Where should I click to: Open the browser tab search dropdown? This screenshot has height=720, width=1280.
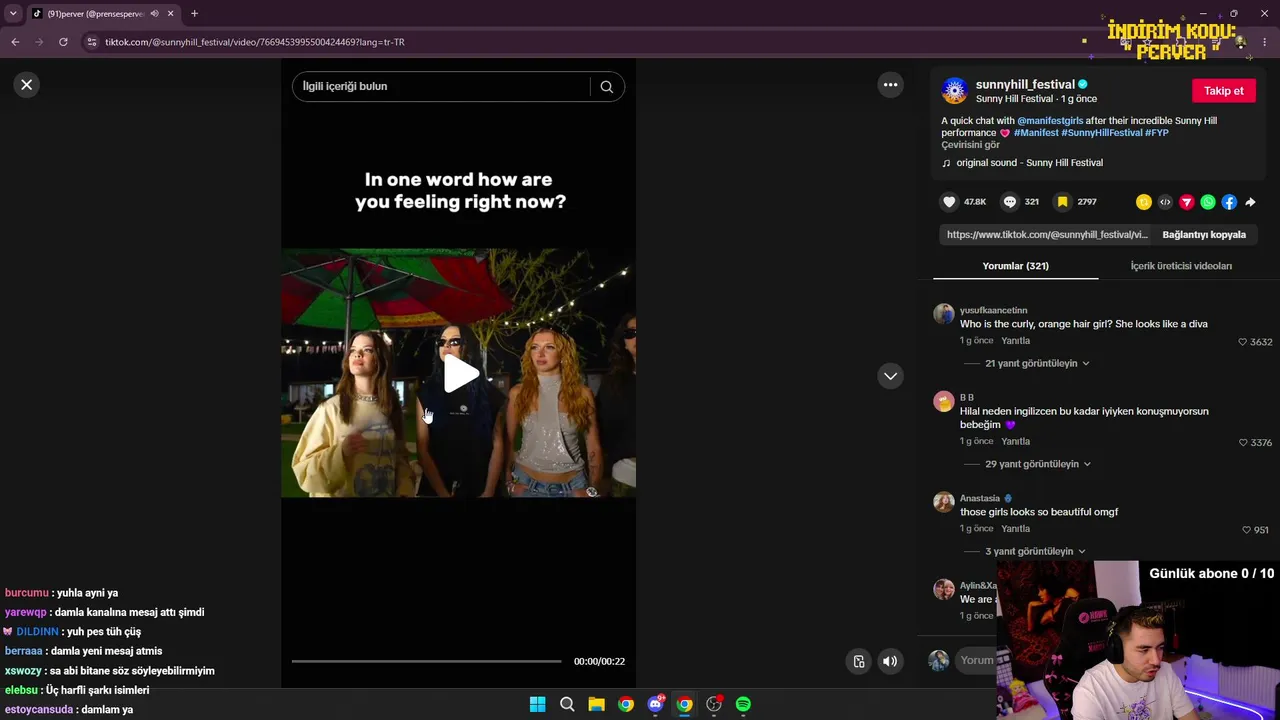[13, 14]
